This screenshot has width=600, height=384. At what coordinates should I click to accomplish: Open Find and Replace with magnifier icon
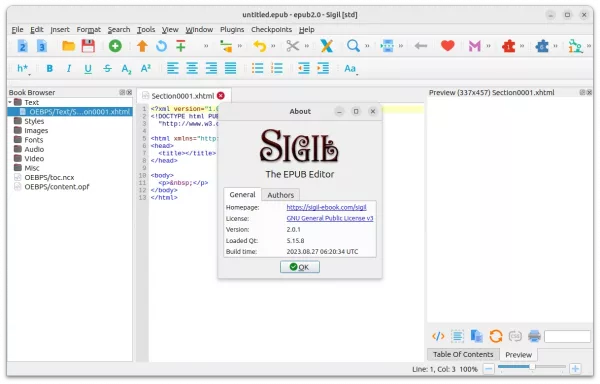click(x=353, y=46)
